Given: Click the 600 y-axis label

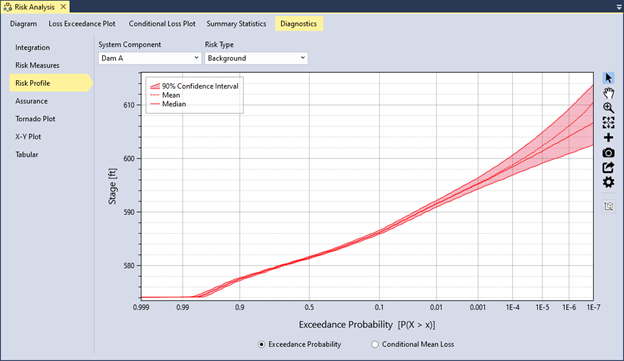Looking at the screenshot, I should click(129, 158).
